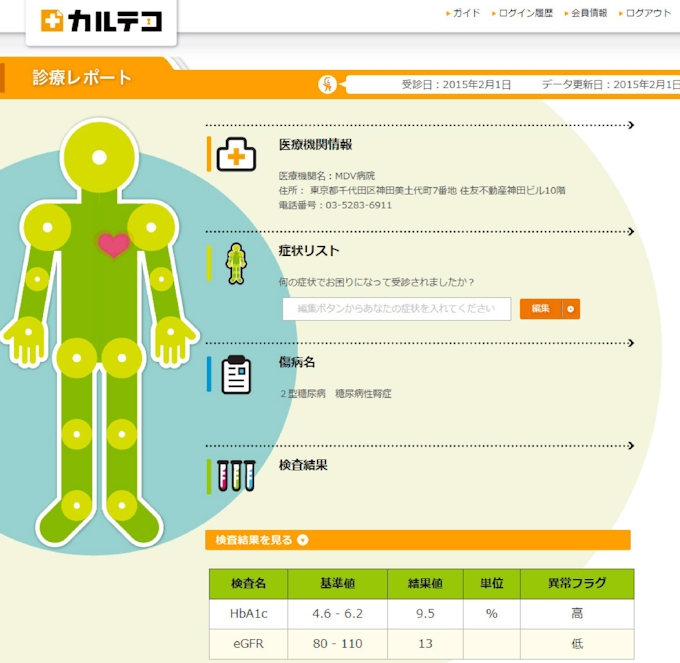Open the ガイド menu link

click(465, 13)
